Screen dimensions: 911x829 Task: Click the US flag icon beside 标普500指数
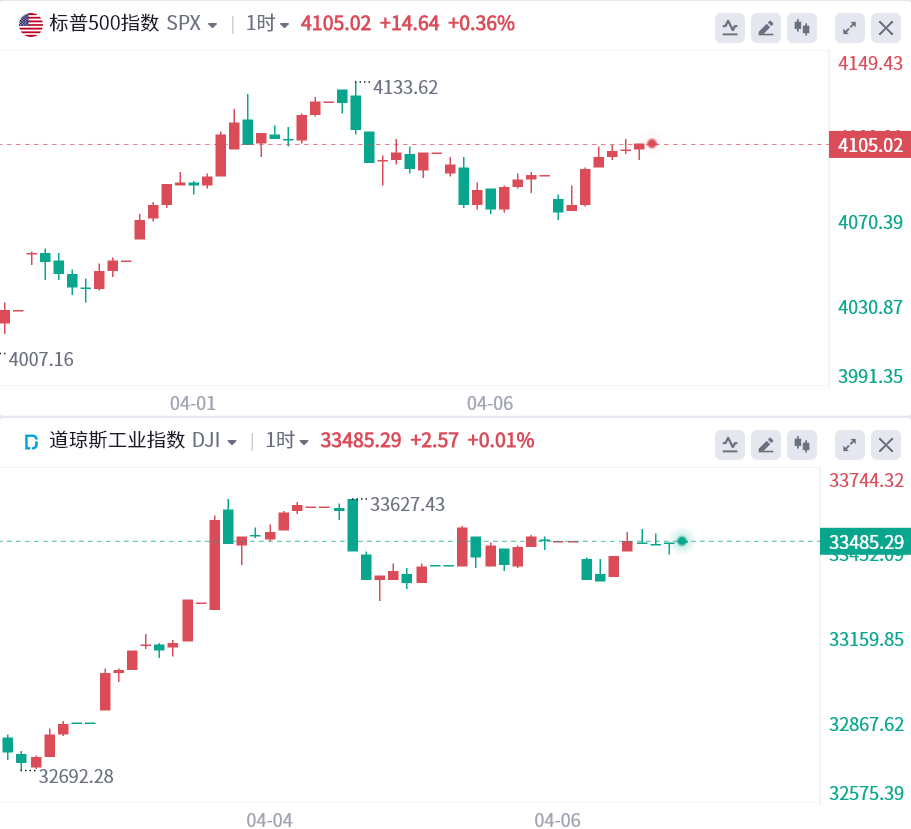point(31,24)
